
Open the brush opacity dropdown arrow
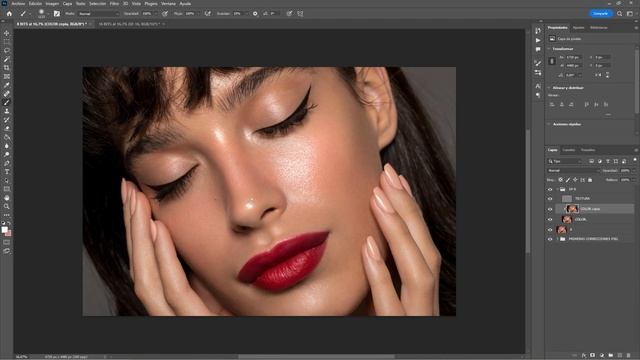pos(156,13)
